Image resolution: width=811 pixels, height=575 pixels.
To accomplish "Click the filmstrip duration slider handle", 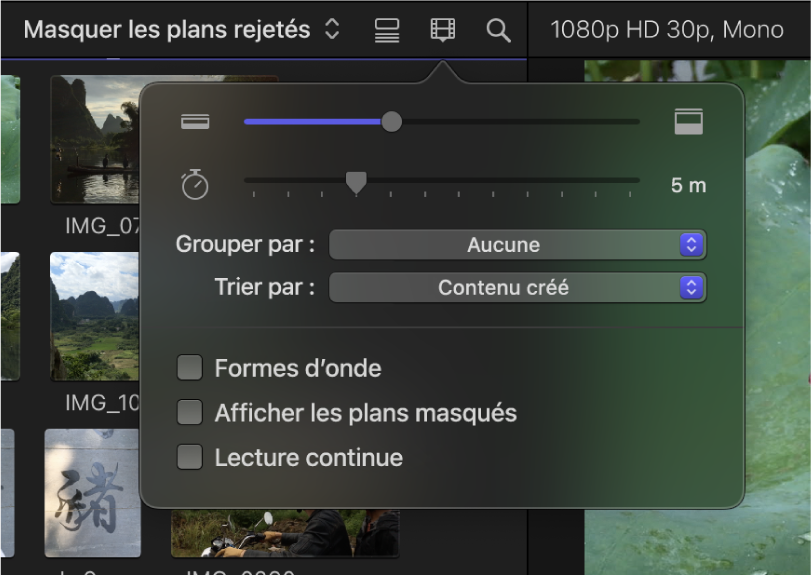I will tap(356, 181).
